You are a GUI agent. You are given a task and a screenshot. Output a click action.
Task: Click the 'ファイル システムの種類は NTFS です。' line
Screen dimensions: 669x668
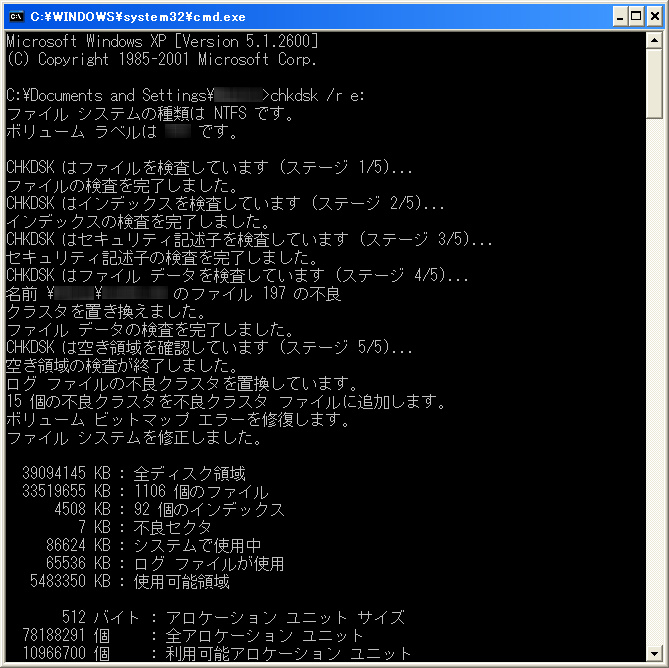click(x=150, y=114)
